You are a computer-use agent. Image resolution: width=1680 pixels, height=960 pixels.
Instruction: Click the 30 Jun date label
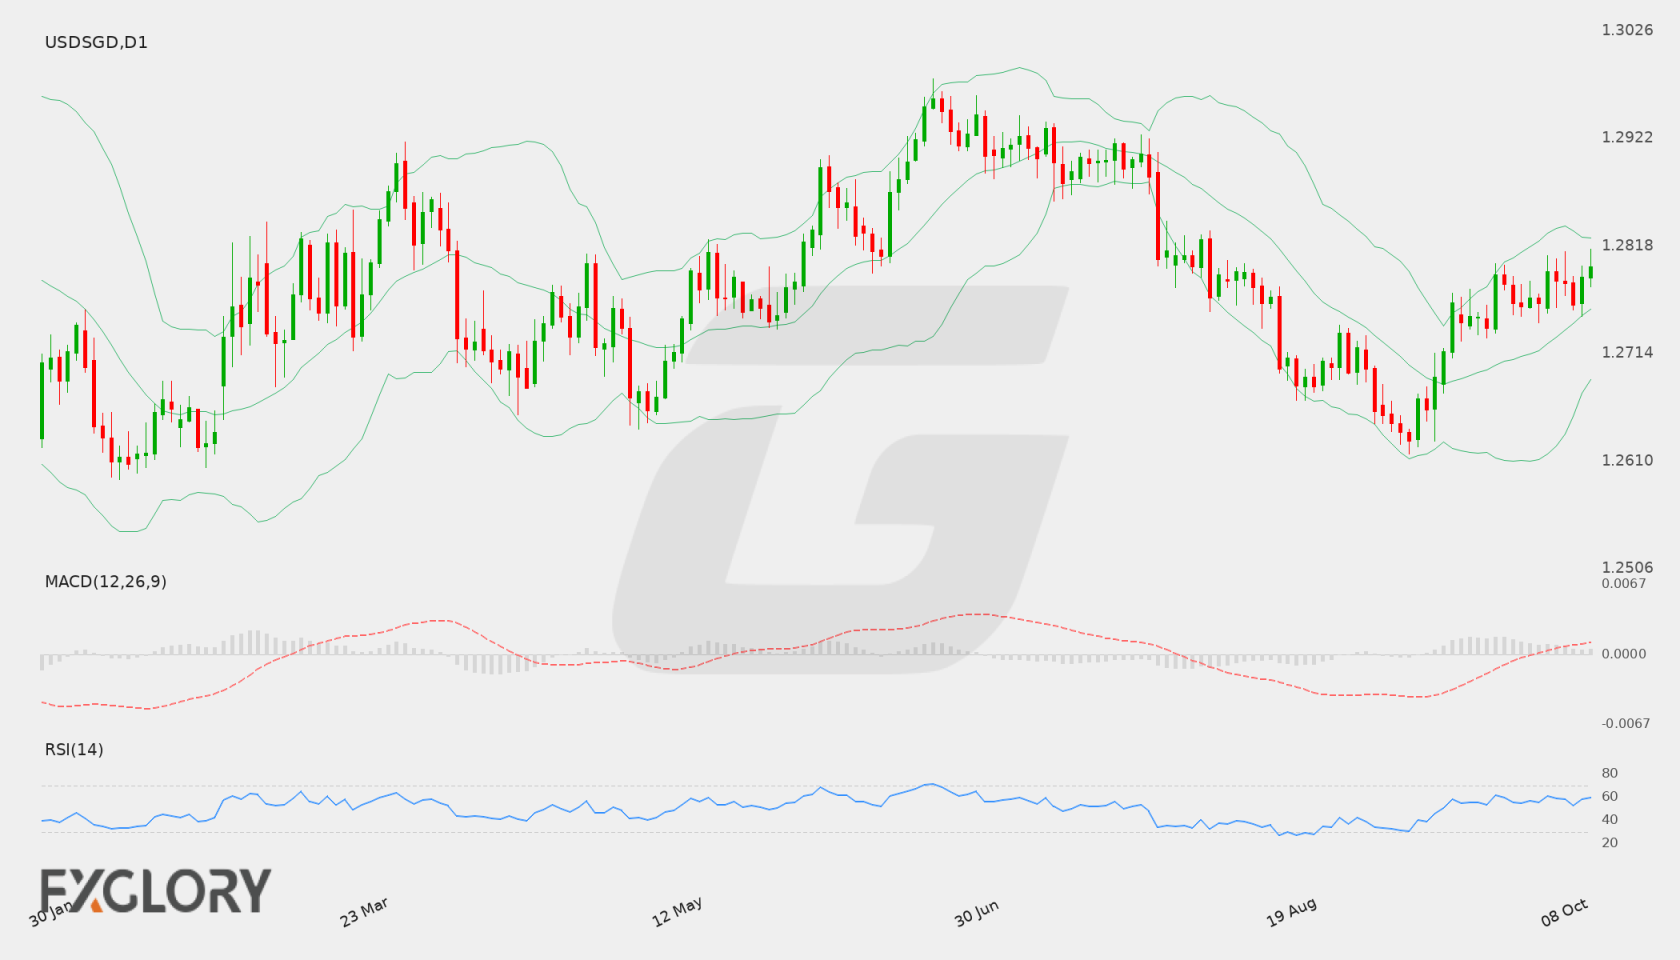(x=976, y=913)
